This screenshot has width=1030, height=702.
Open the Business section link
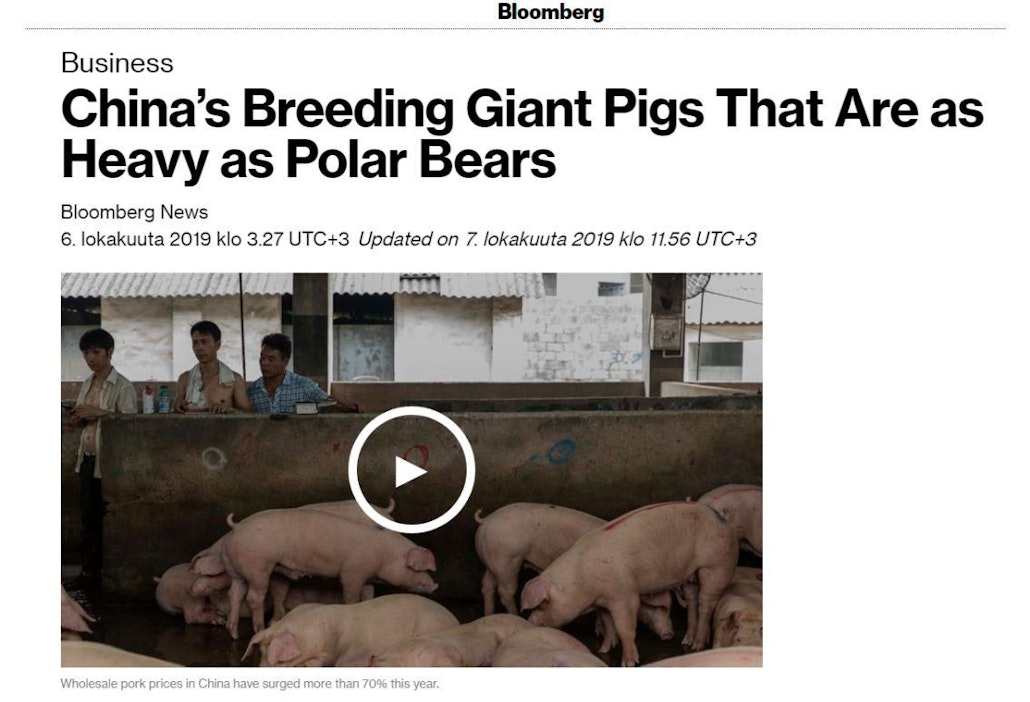(x=117, y=63)
